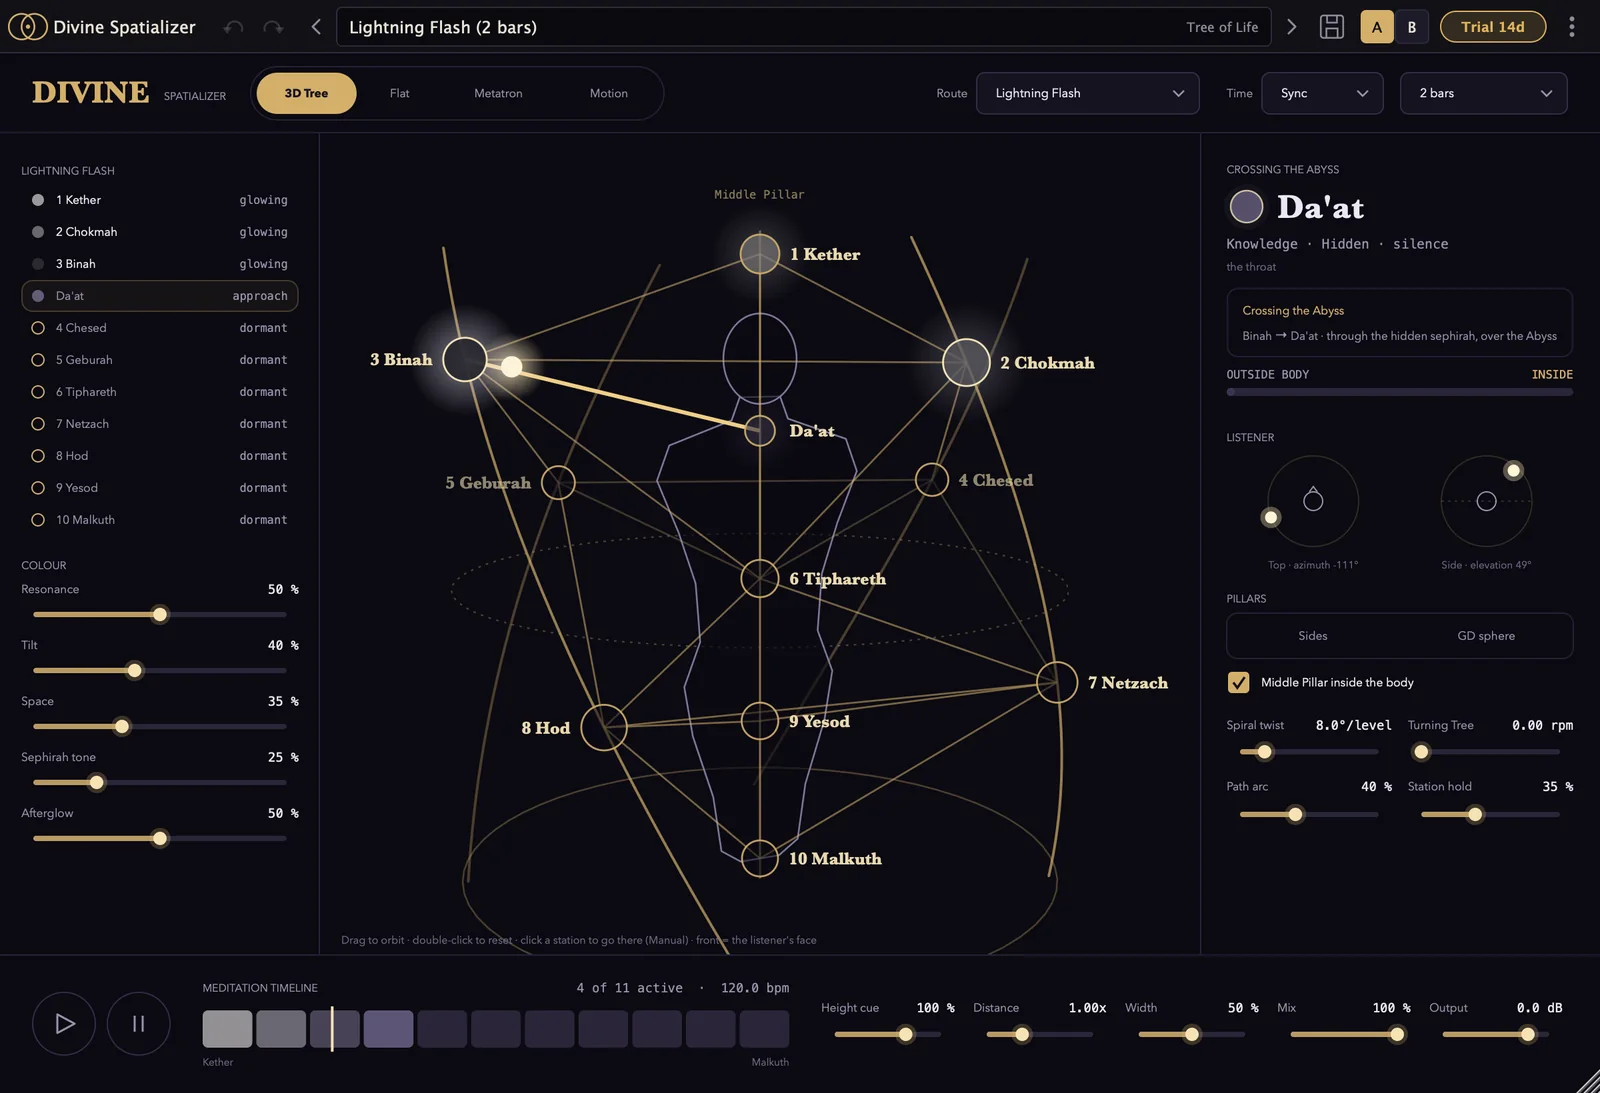
Task: Click the Da'at colour circle in header
Action: [x=1246, y=207]
